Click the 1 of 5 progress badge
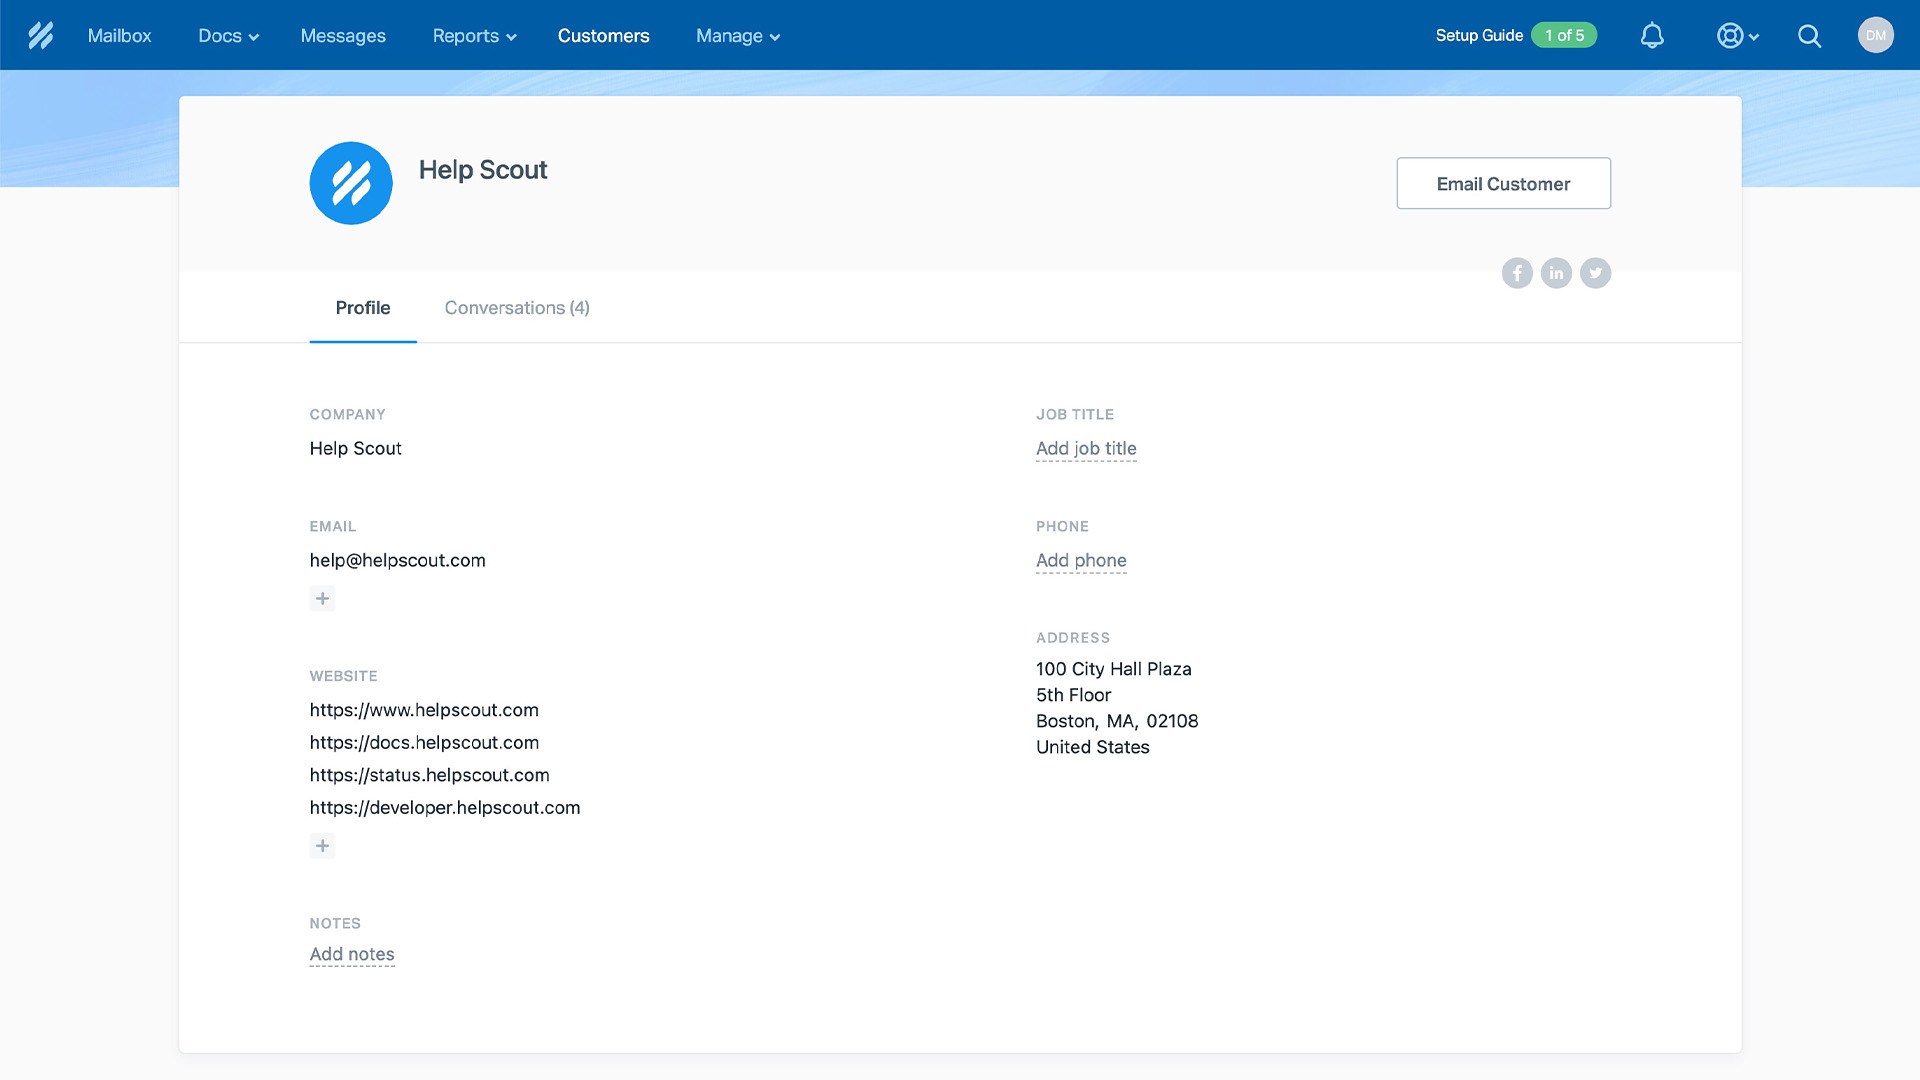Viewport: 1920px width, 1080px height. 1564,36
